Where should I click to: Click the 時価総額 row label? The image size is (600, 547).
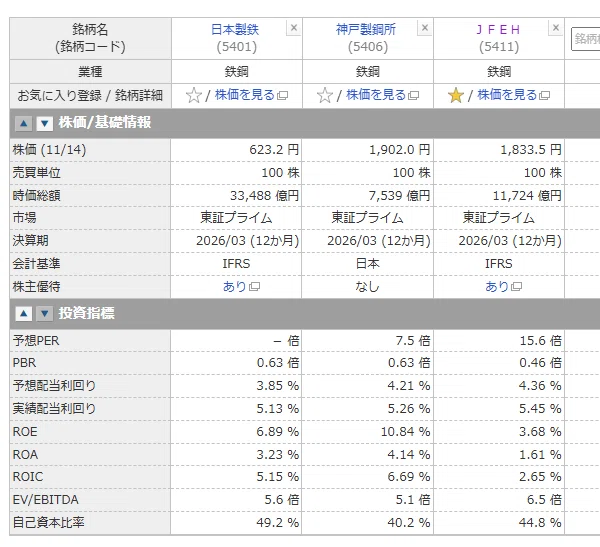37,196
